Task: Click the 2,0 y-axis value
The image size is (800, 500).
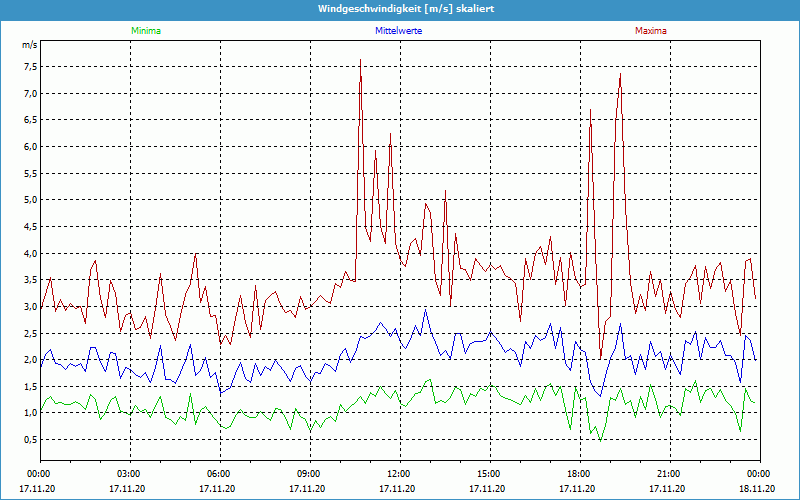Action: coord(30,360)
